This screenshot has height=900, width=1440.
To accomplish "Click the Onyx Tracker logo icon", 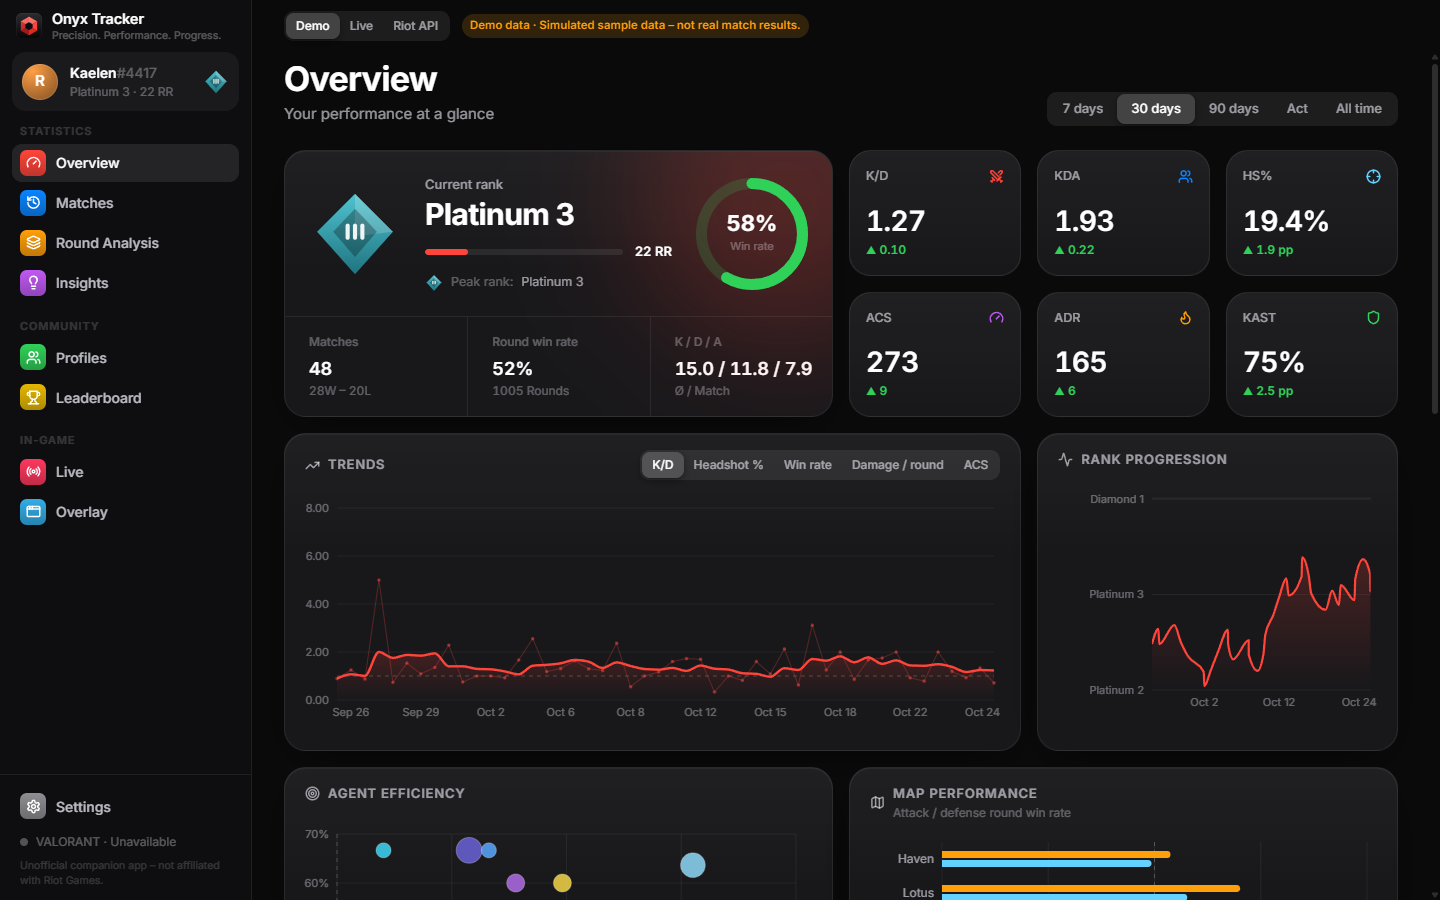I will 29,26.
